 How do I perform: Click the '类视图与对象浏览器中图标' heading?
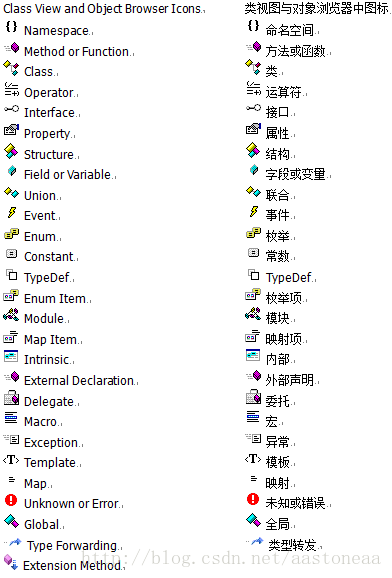pos(317,8)
